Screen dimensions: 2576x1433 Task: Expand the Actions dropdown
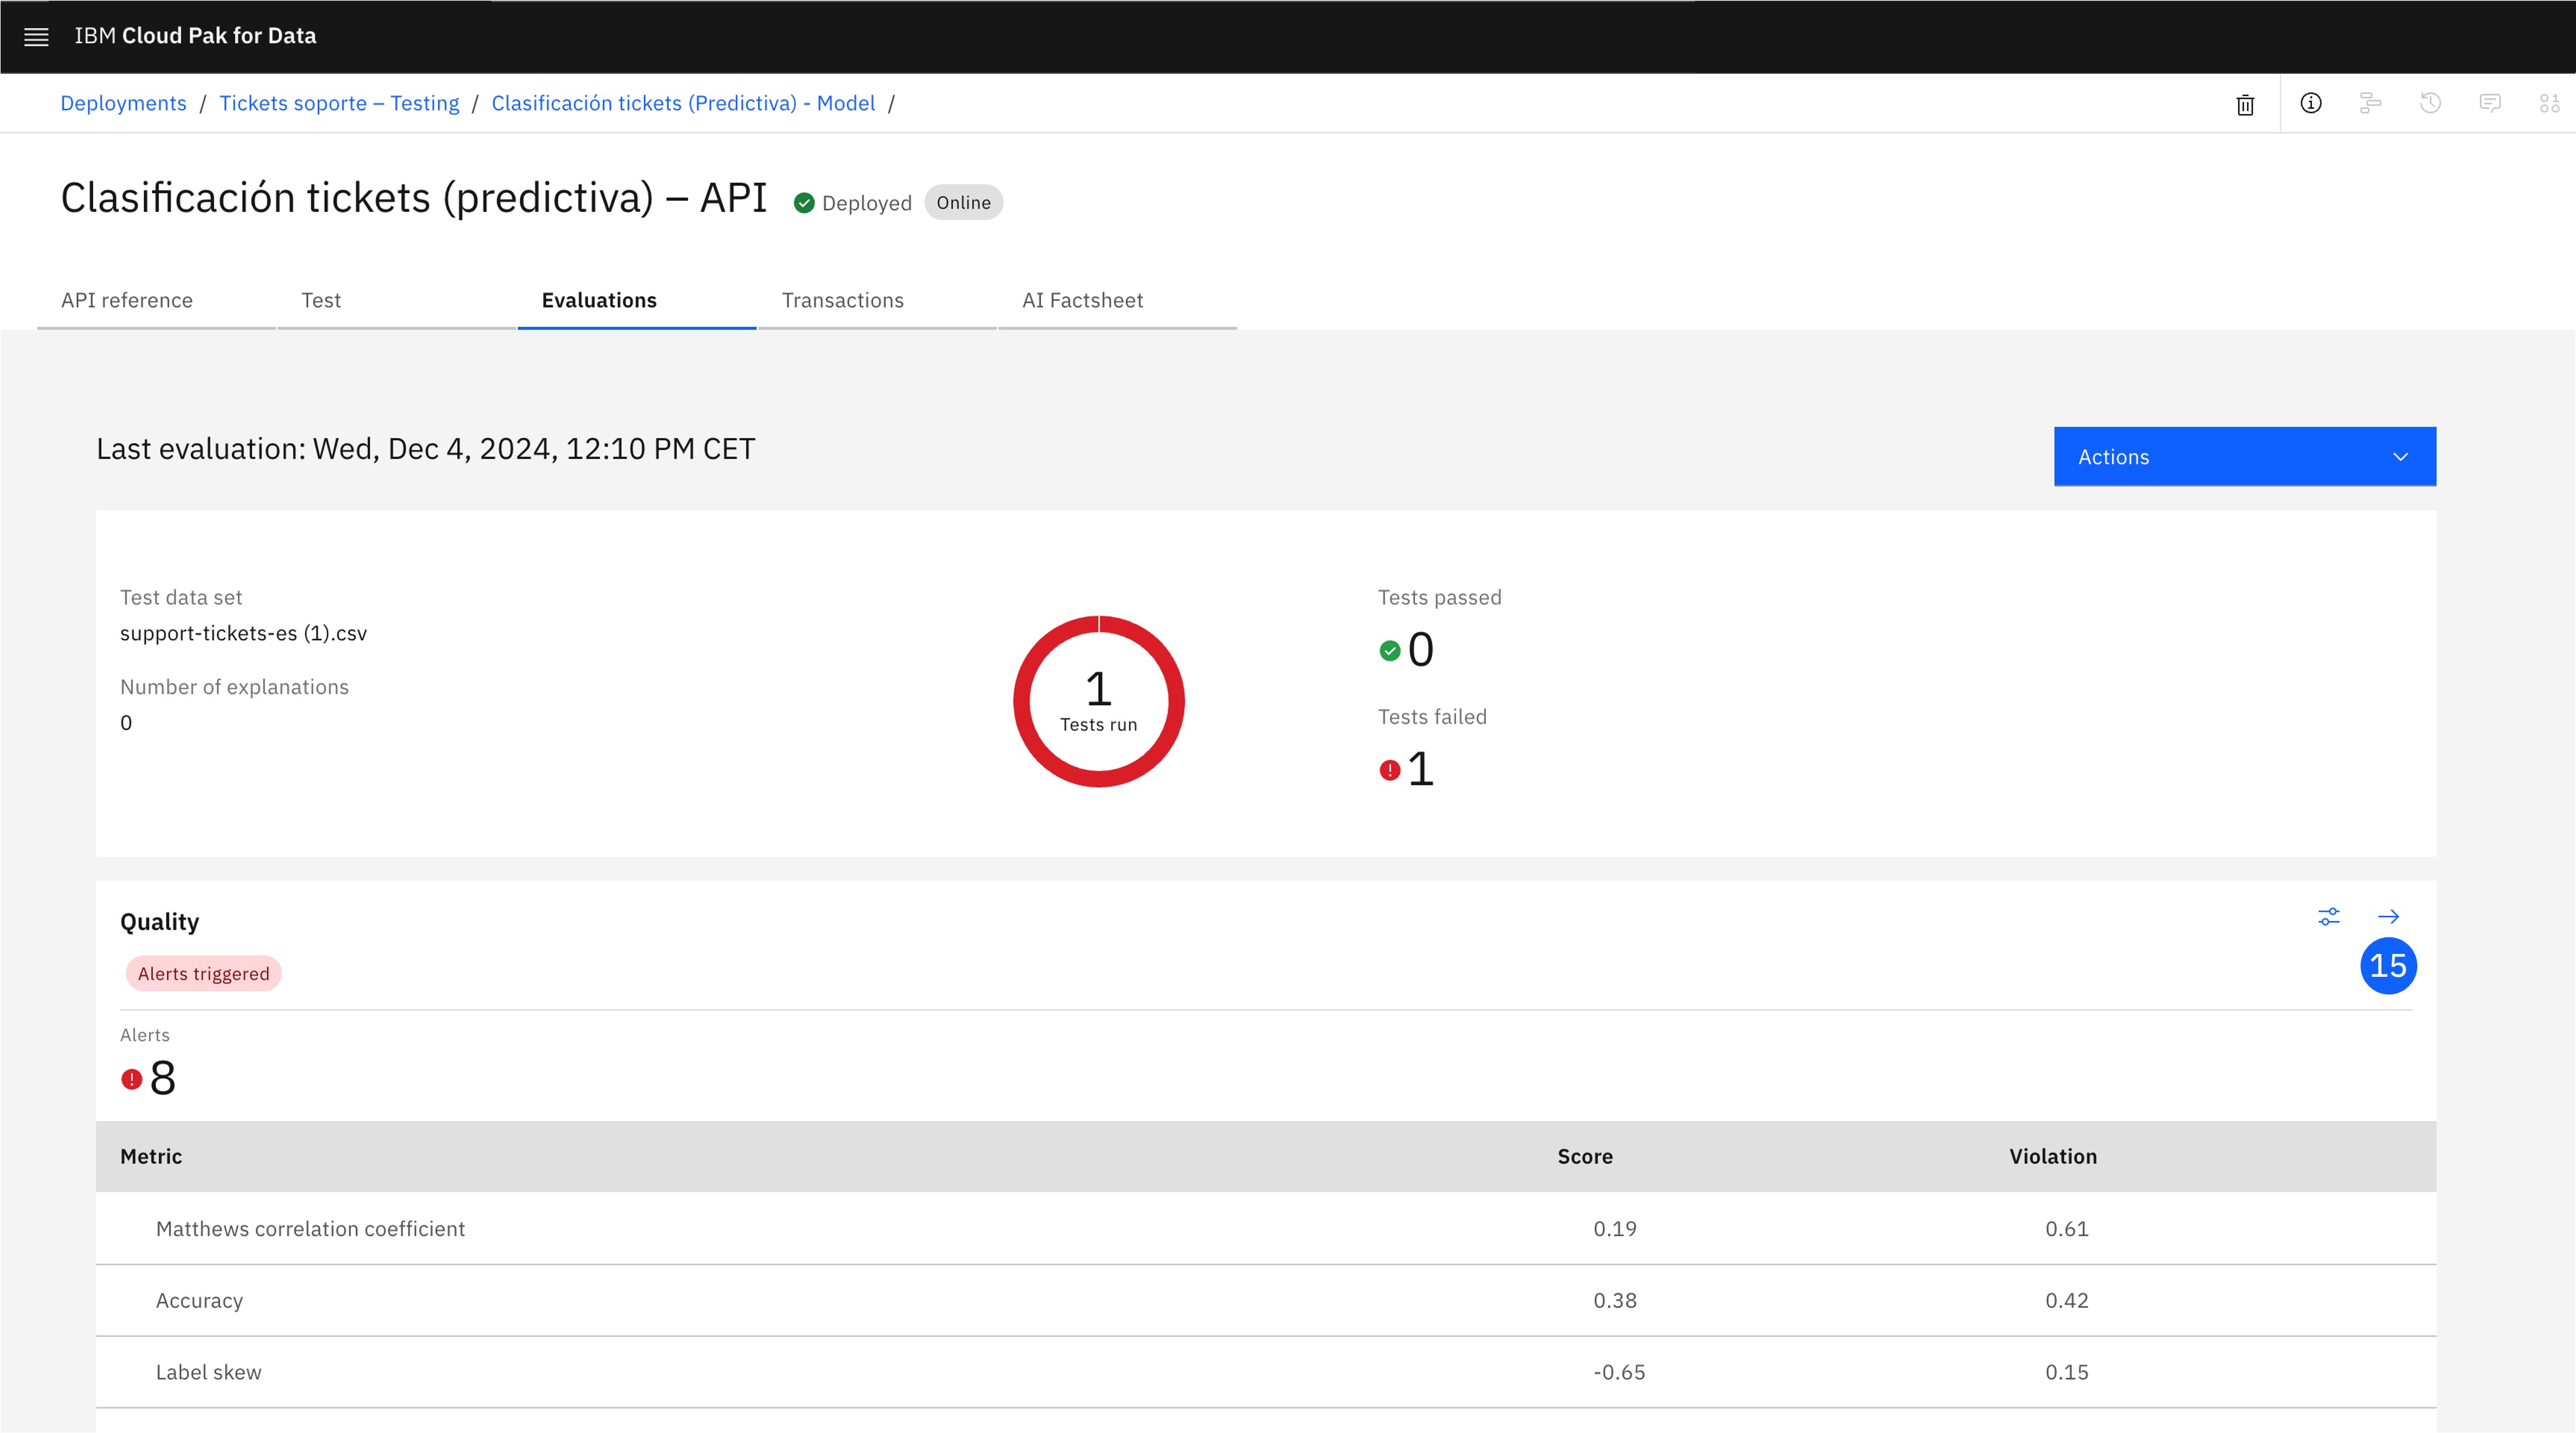pos(2245,457)
